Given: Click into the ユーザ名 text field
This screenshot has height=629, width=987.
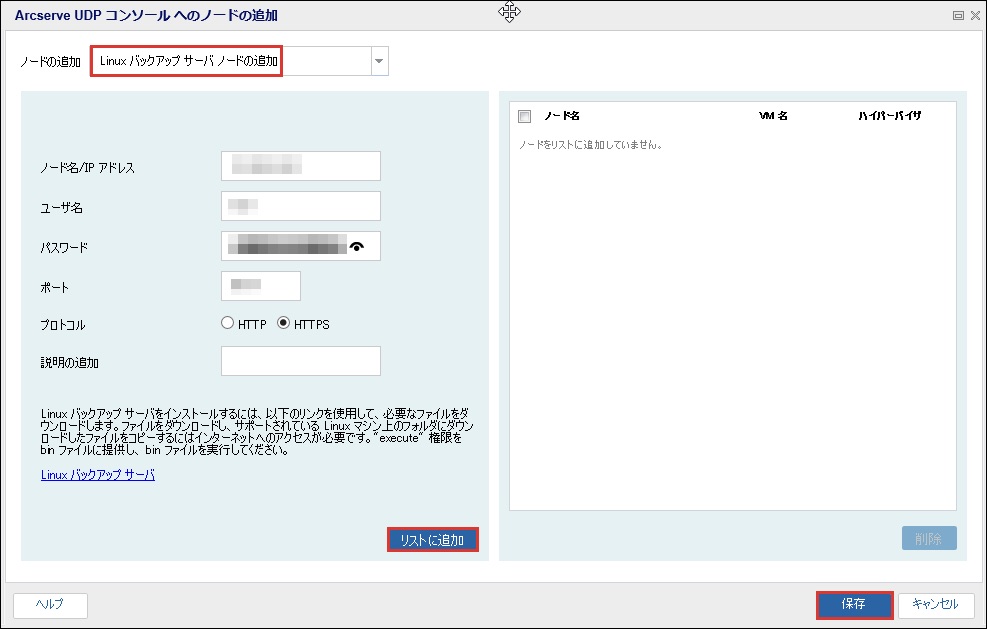Looking at the screenshot, I should click(x=300, y=206).
